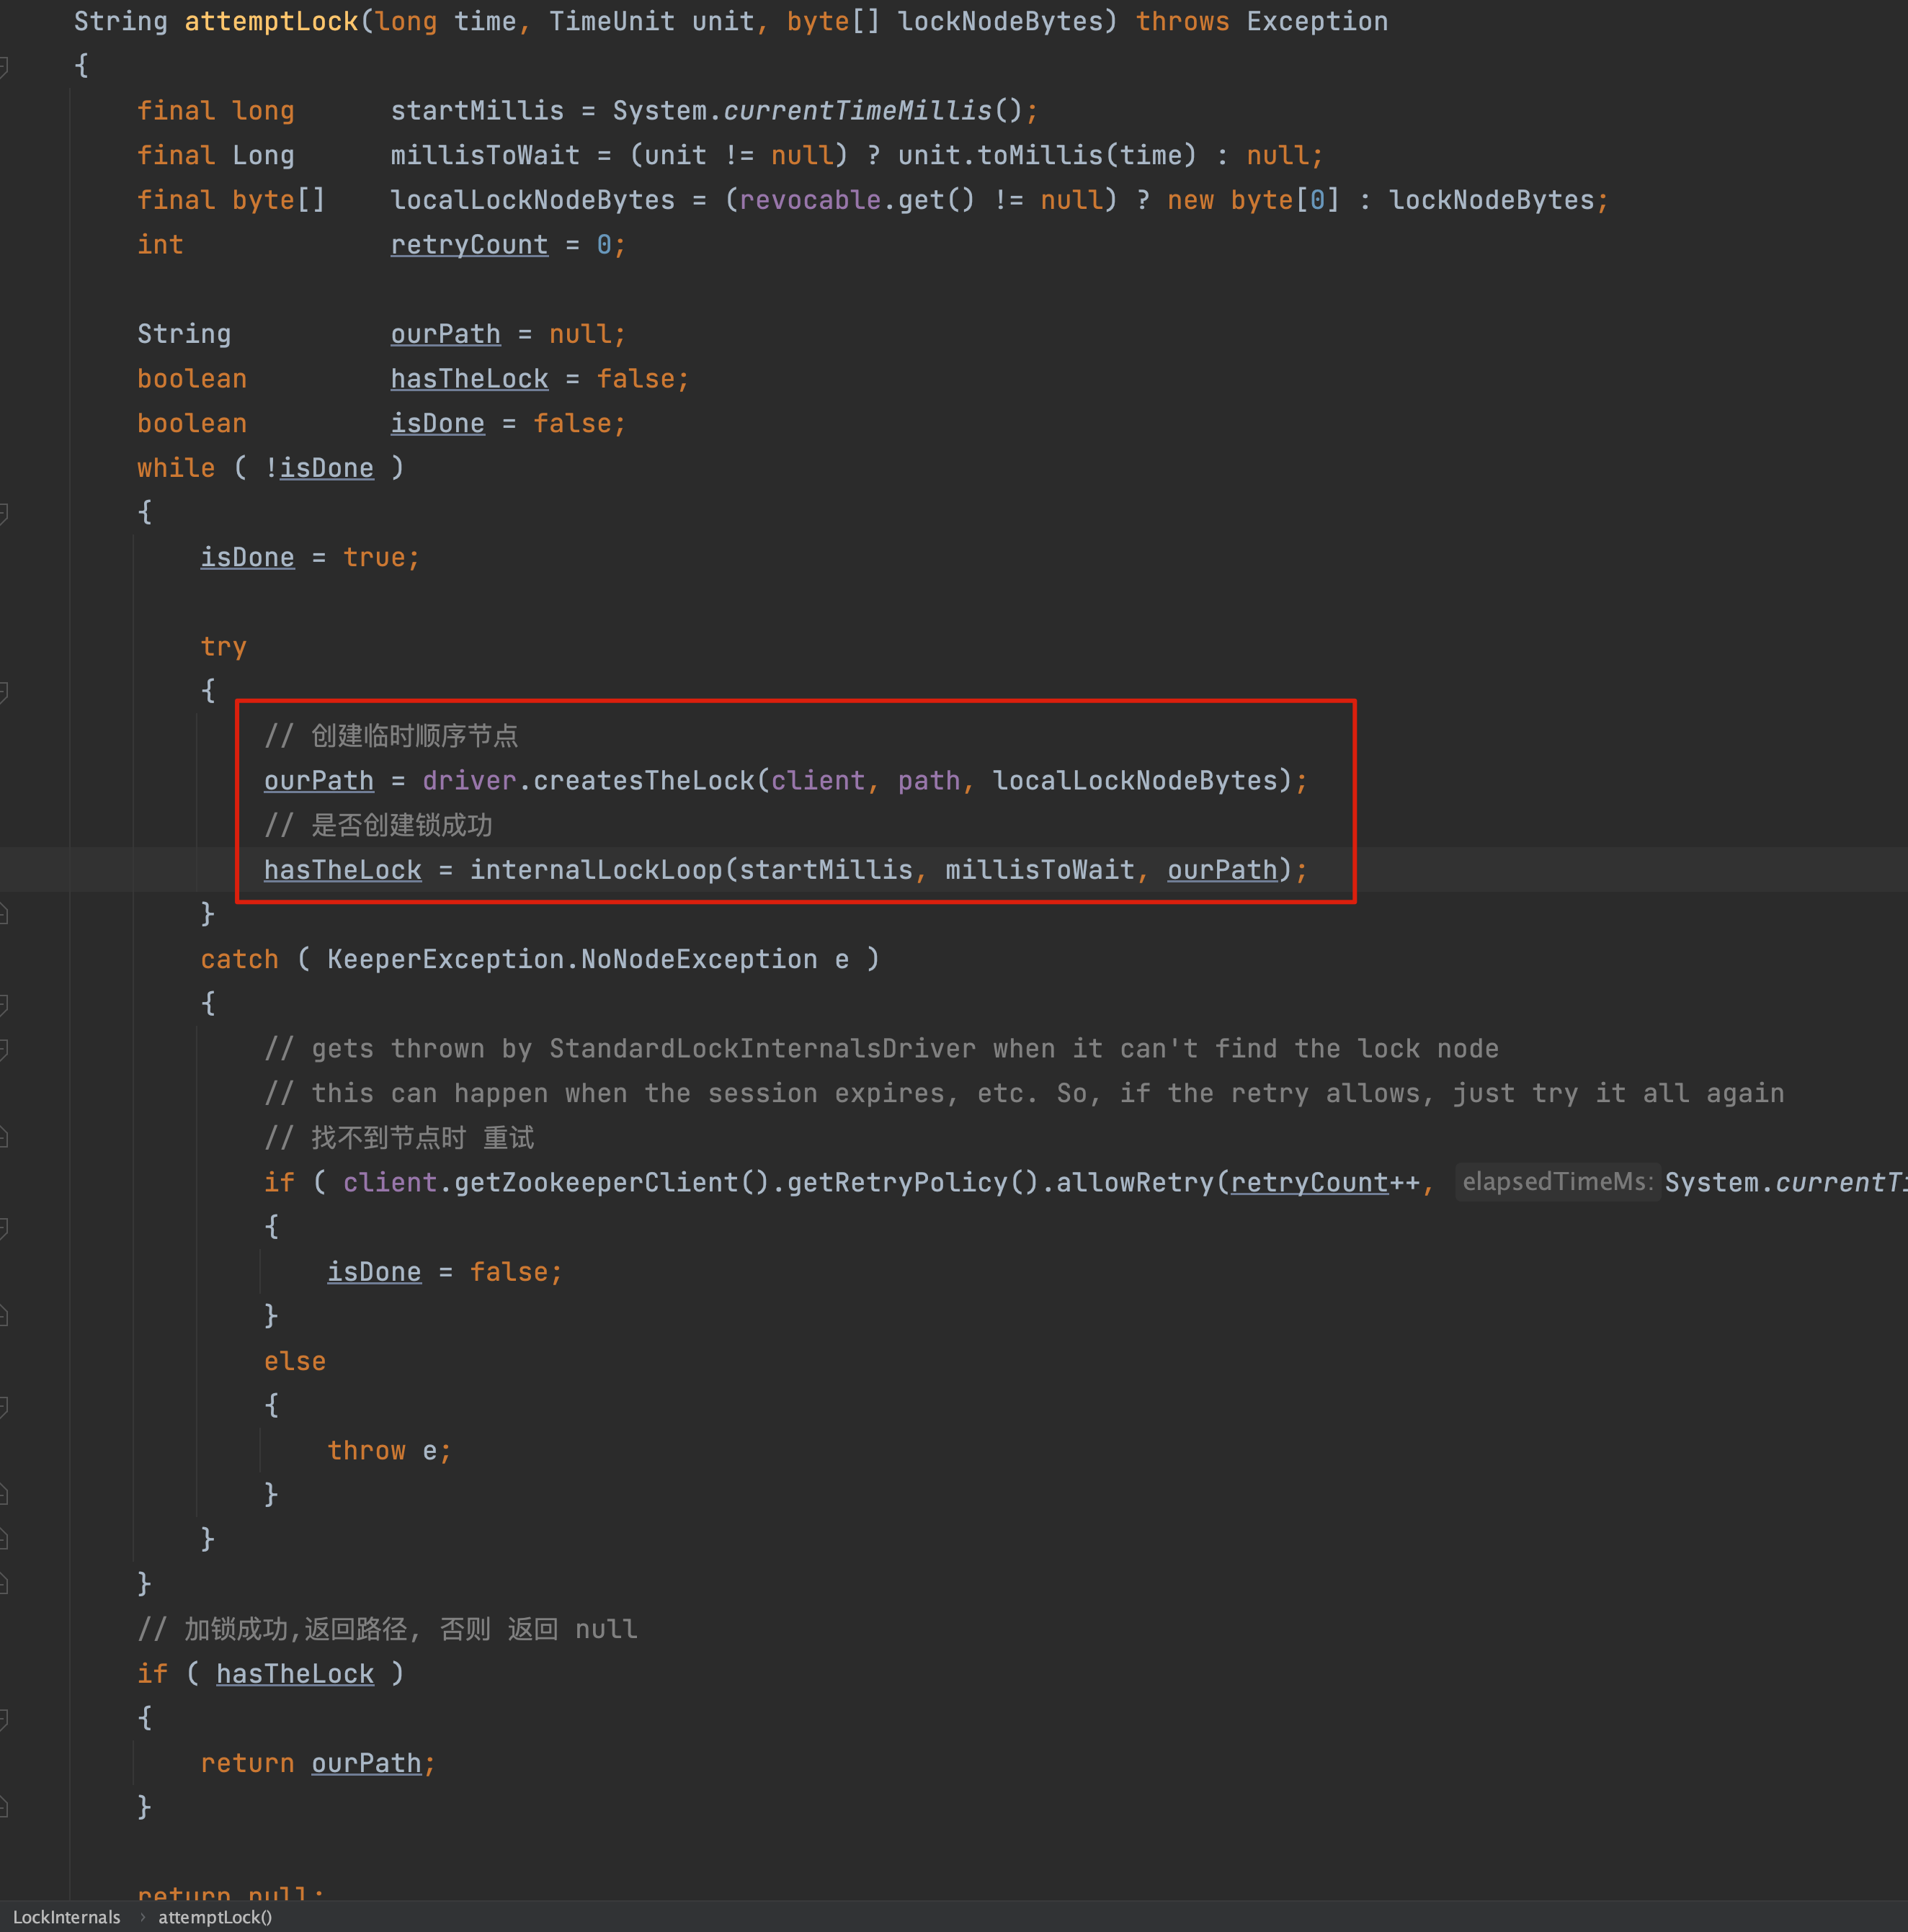Click ourPath in String declaration line
The height and width of the screenshot is (1932, 1908).
445,334
